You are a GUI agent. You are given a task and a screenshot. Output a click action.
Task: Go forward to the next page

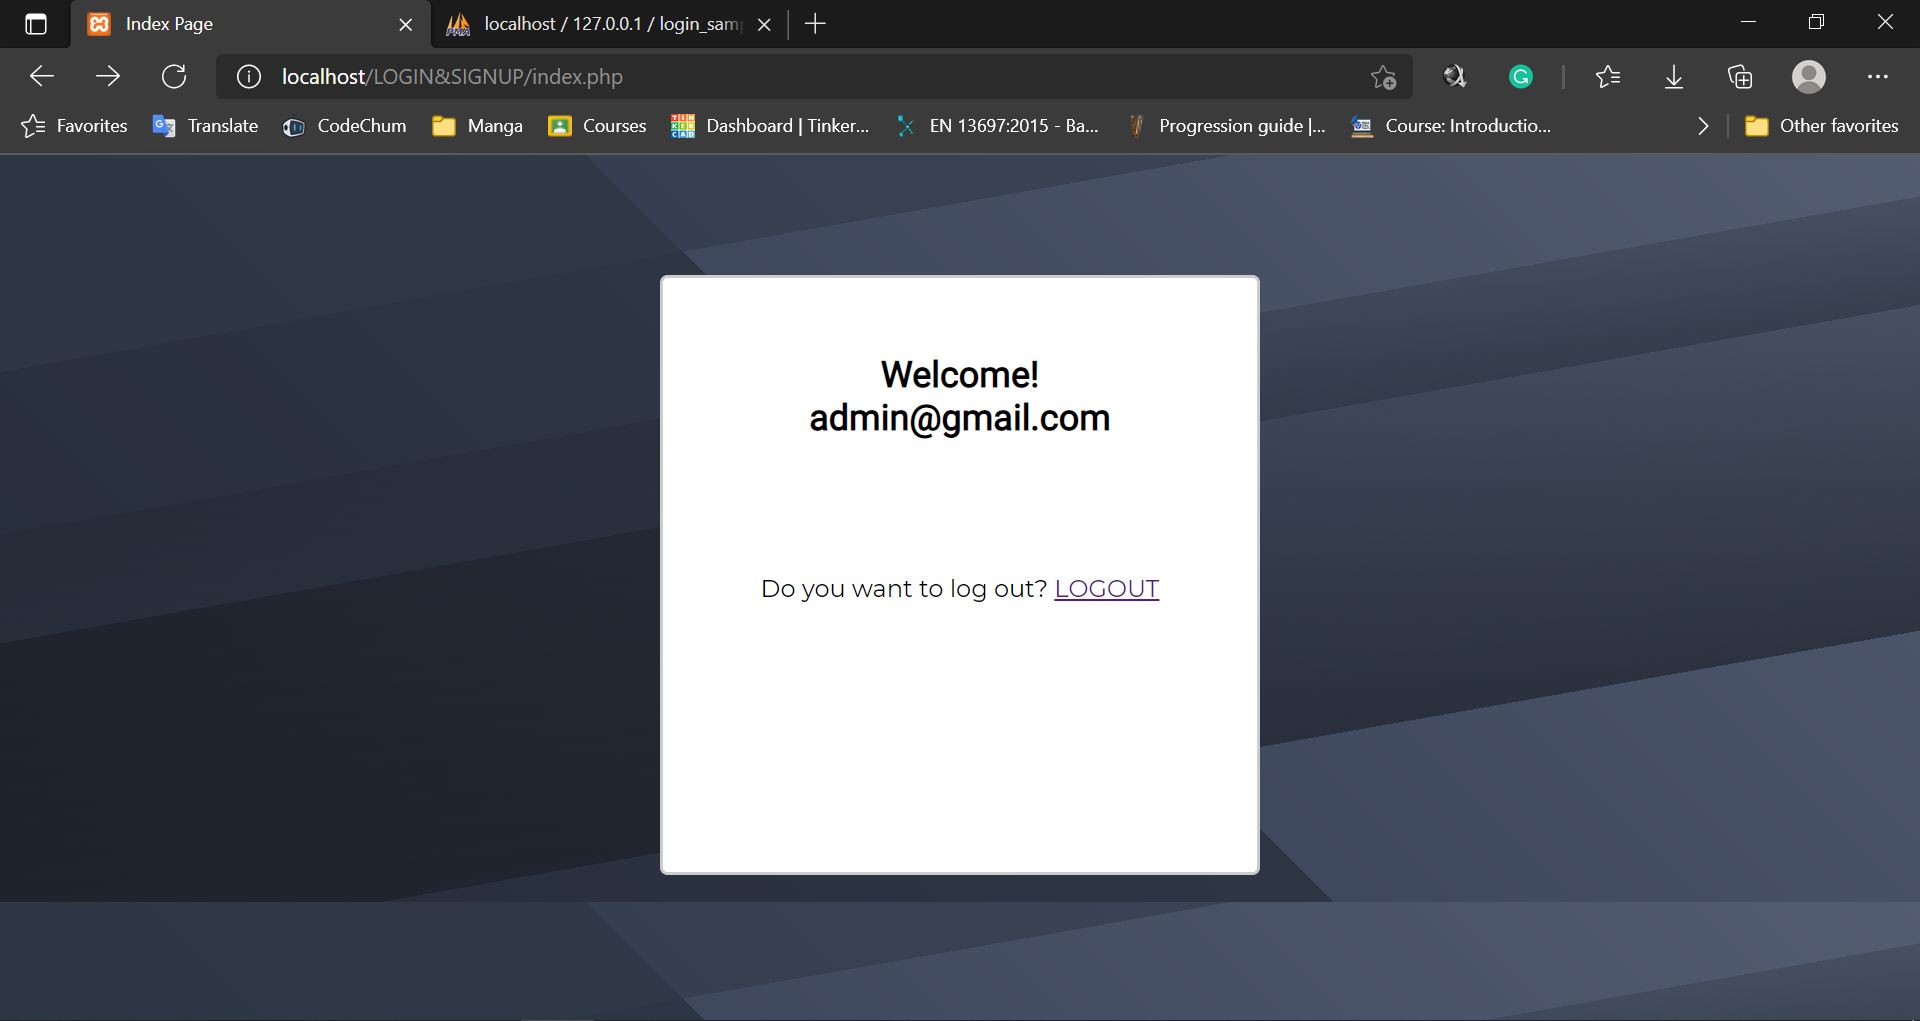pyautogui.click(x=108, y=76)
